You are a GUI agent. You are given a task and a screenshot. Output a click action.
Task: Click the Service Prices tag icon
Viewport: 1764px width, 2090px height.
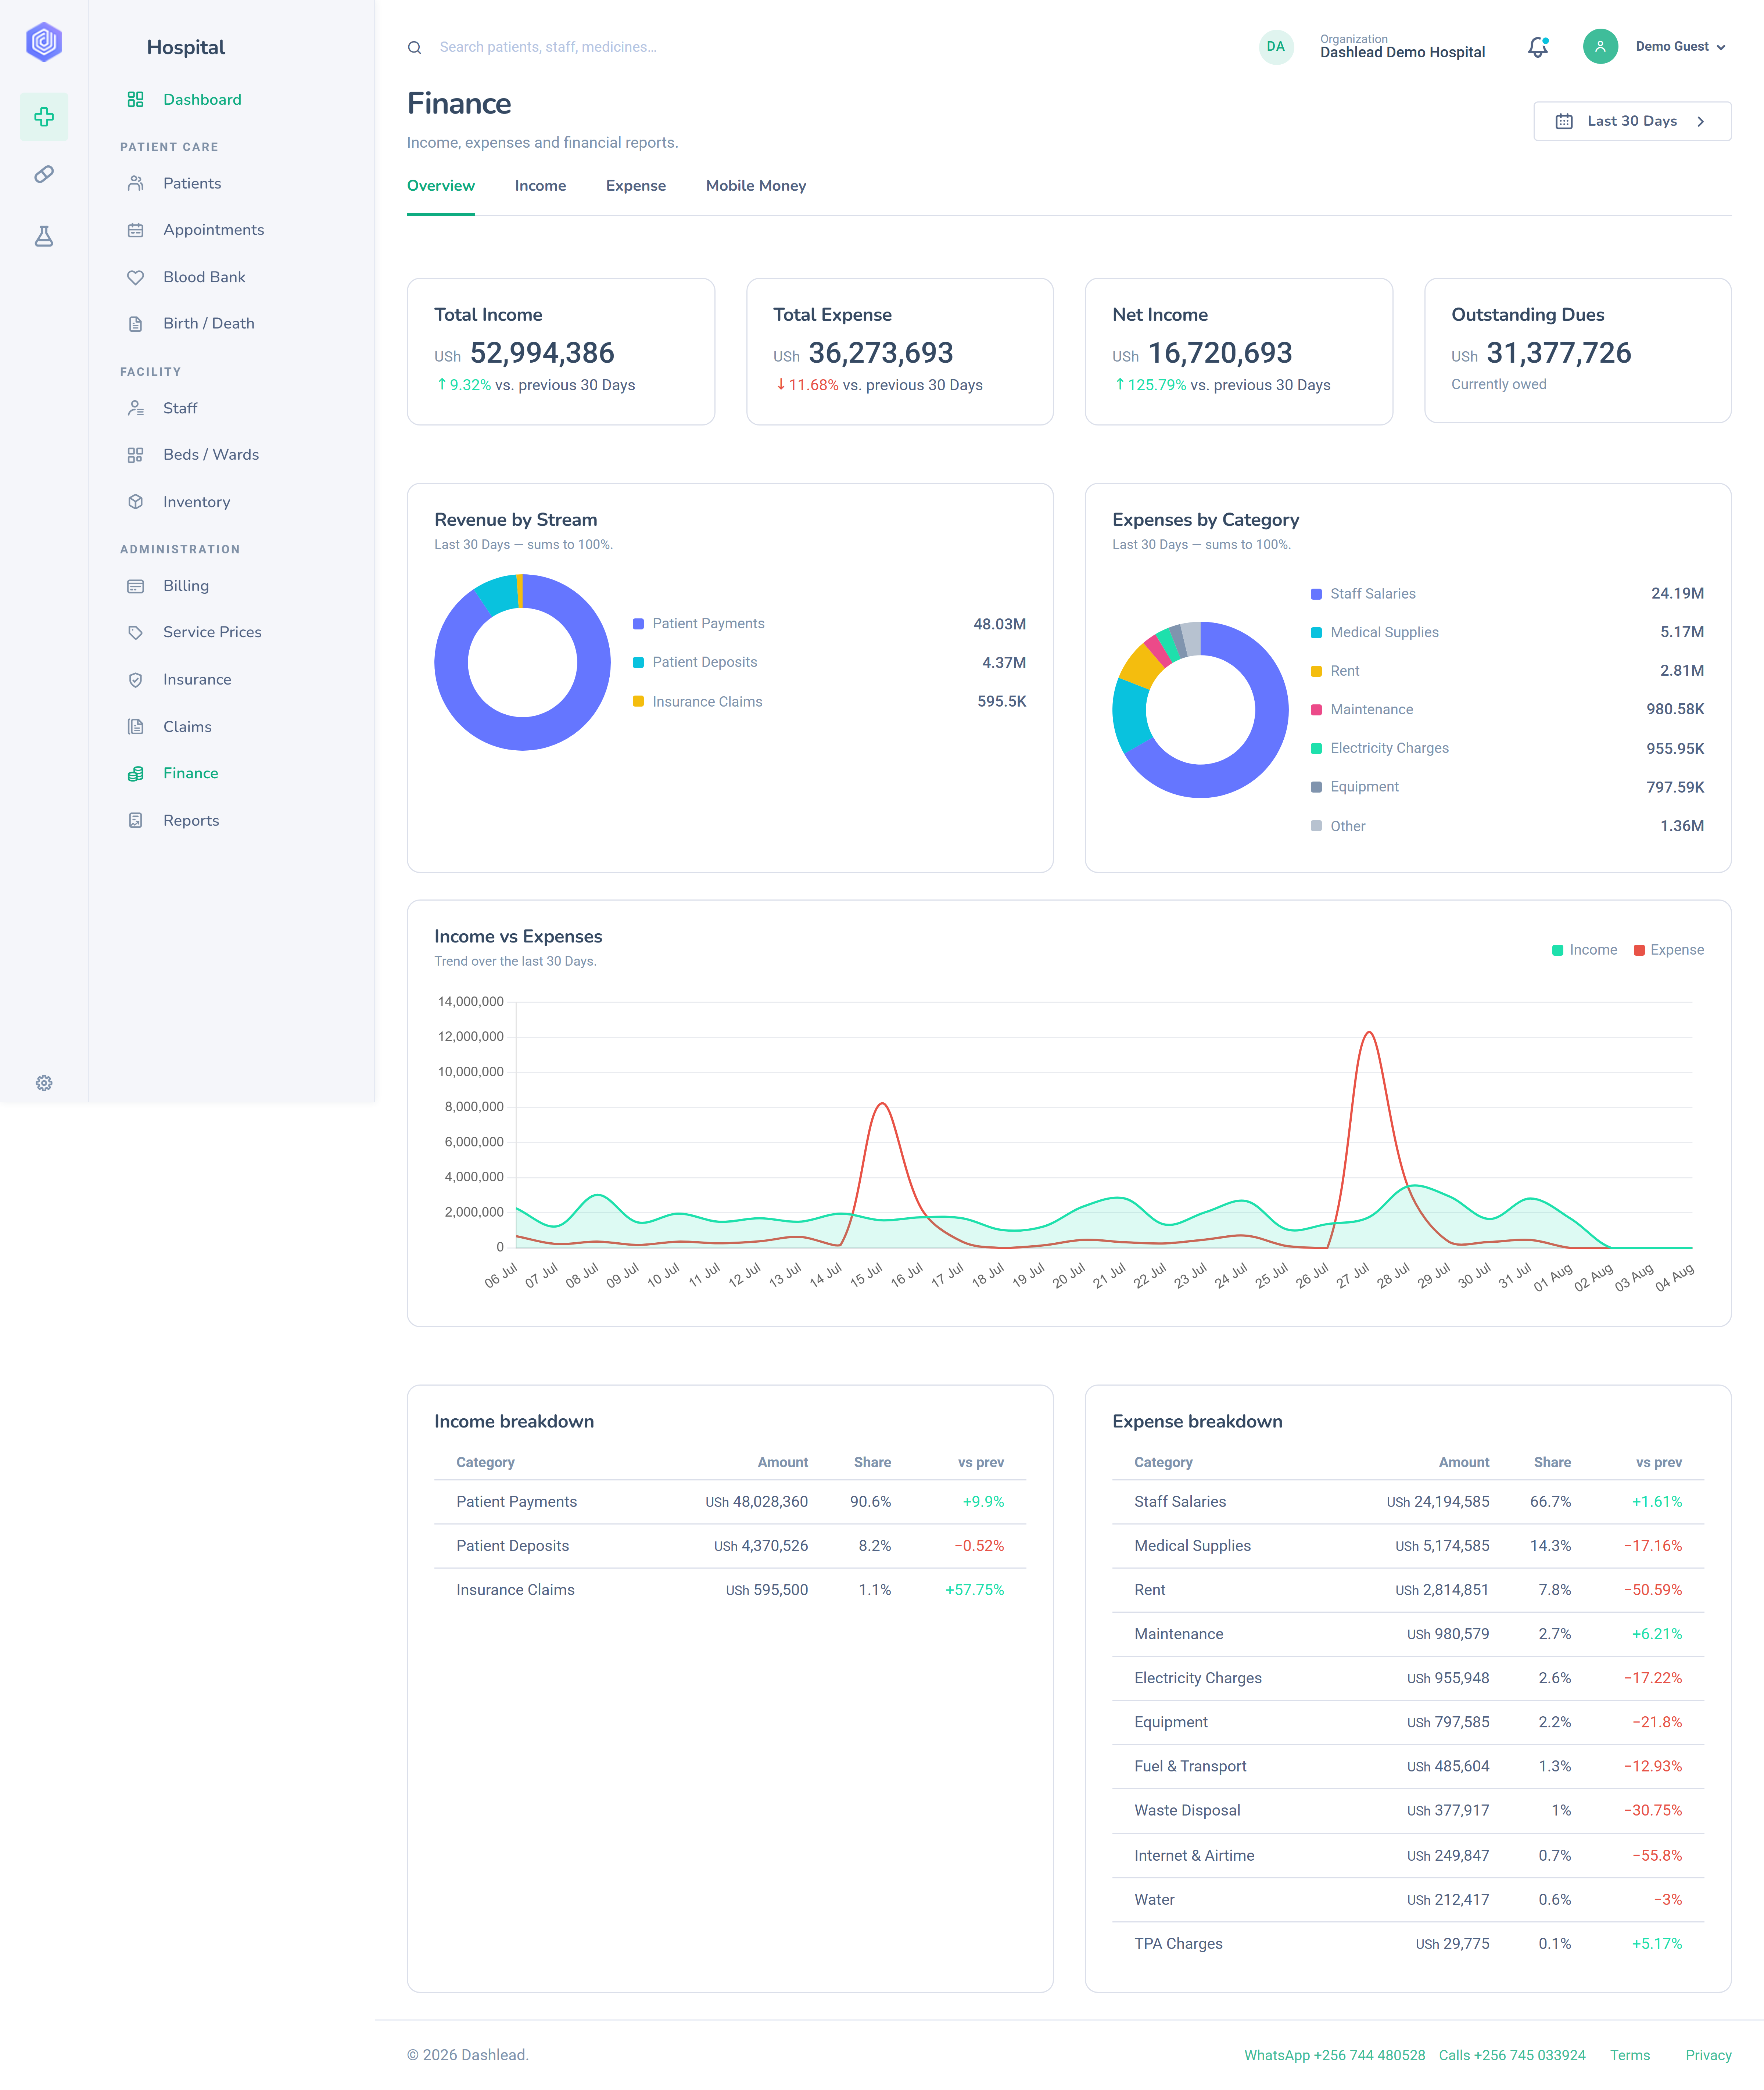136,632
